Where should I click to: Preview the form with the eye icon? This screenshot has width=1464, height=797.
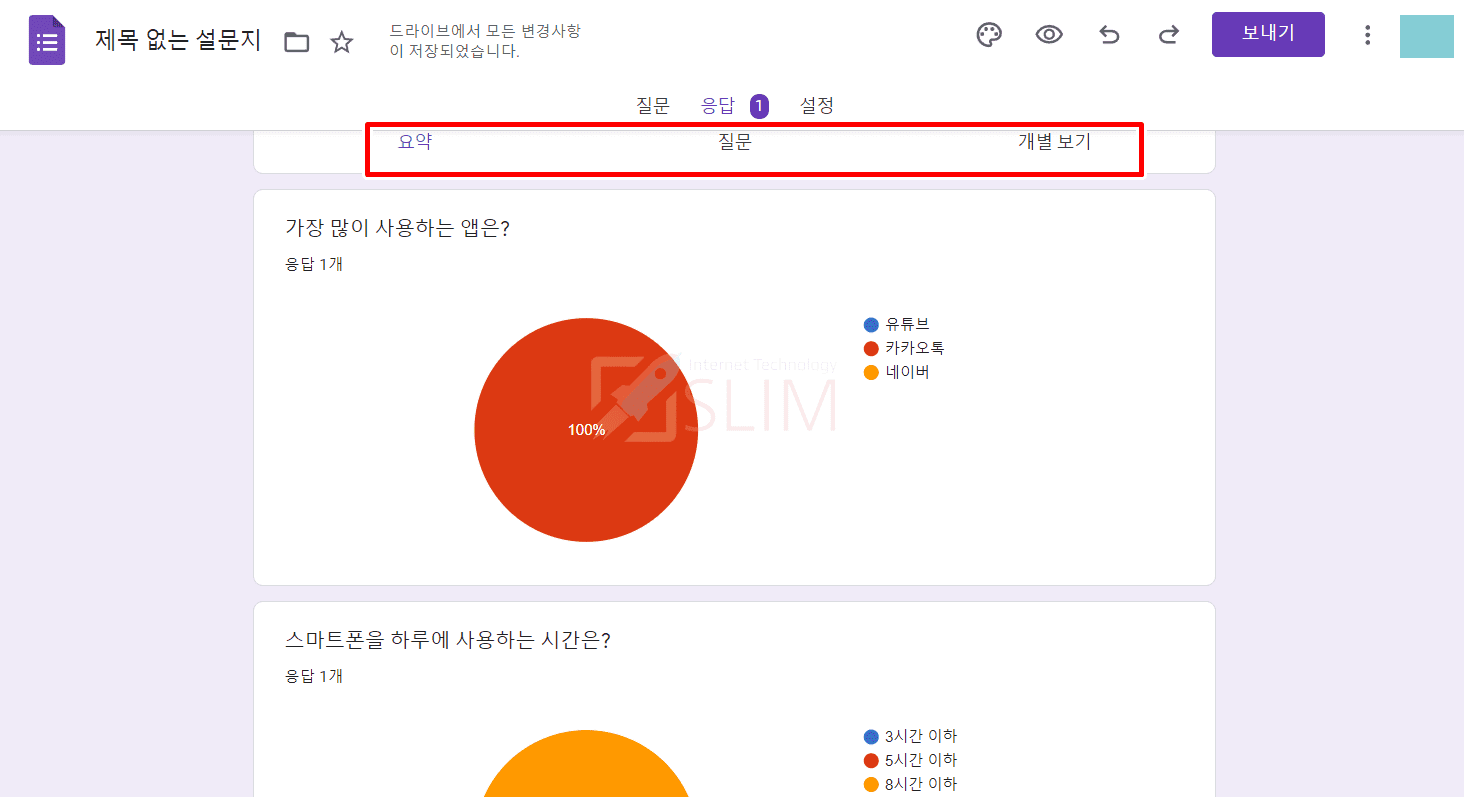tap(1049, 35)
